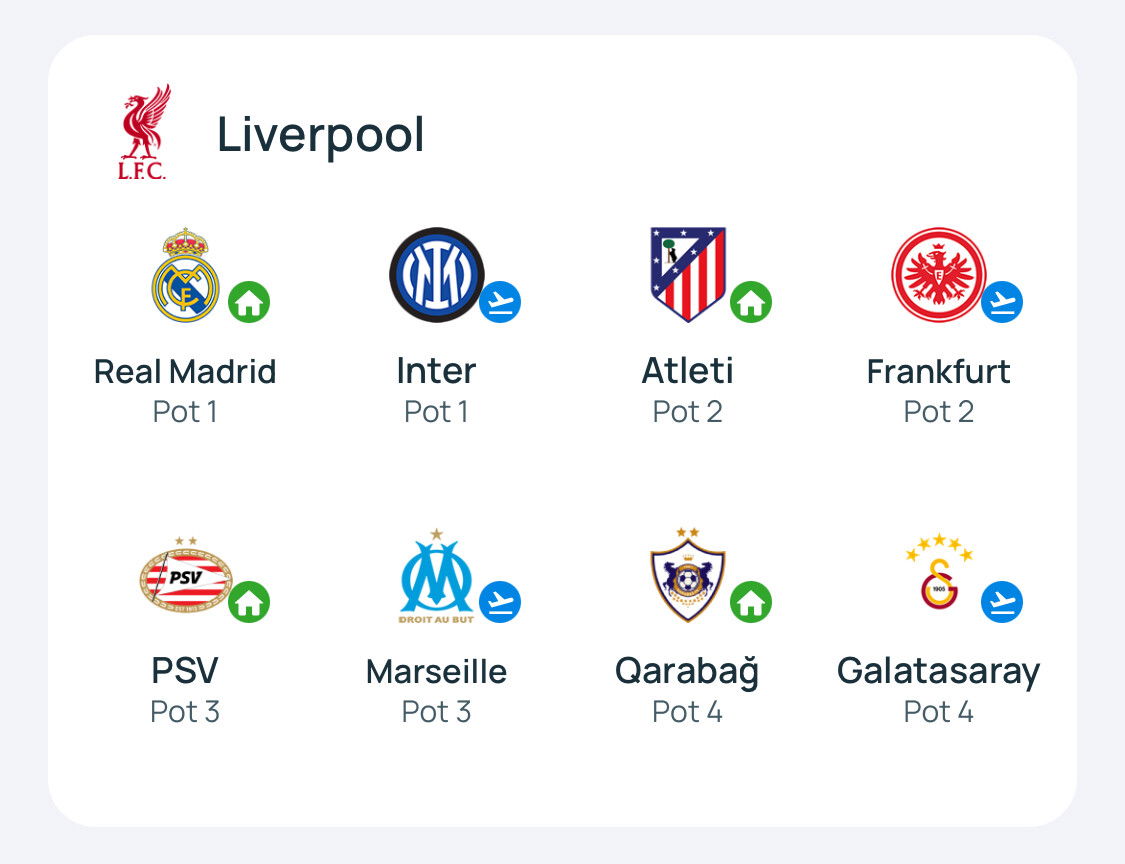The height and width of the screenshot is (864, 1125).
Task: Click the green home icon beside Real Madrid
Action: [x=249, y=302]
